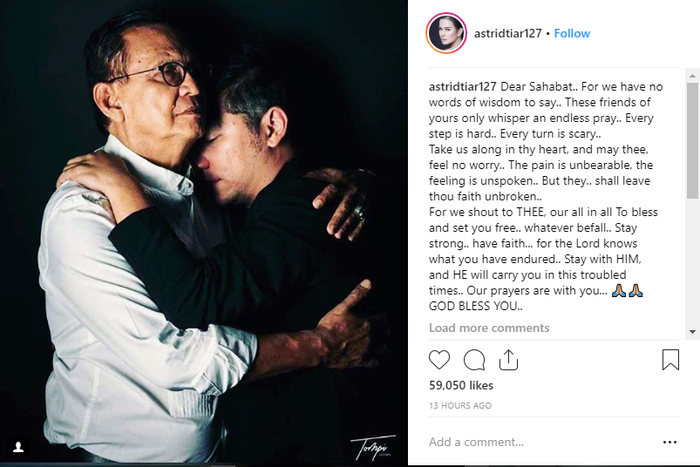Open the 13 hours ago timestamp

(x=460, y=405)
